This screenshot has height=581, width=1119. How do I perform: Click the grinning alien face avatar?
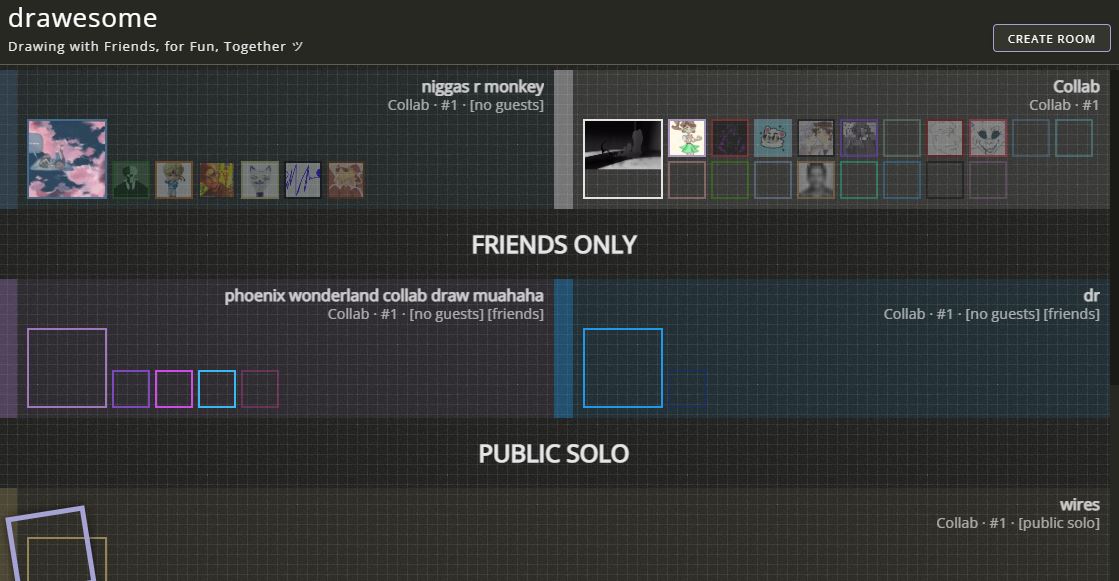988,138
